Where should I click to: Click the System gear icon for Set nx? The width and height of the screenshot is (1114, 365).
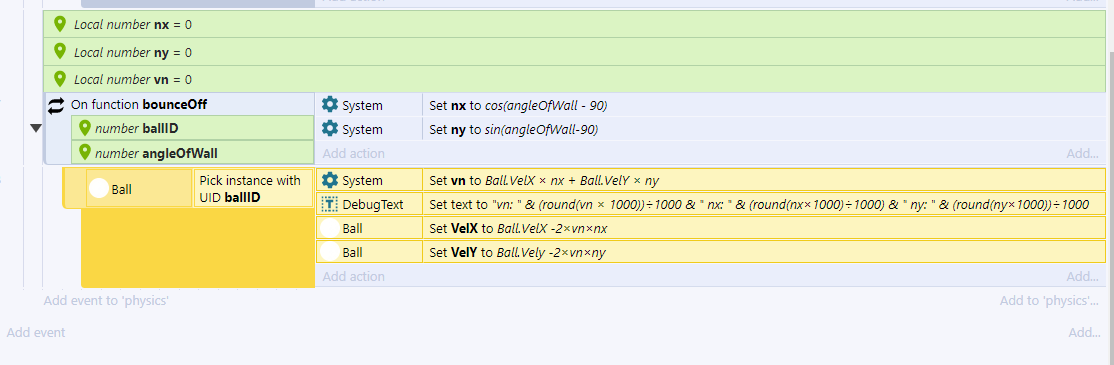[x=330, y=105]
